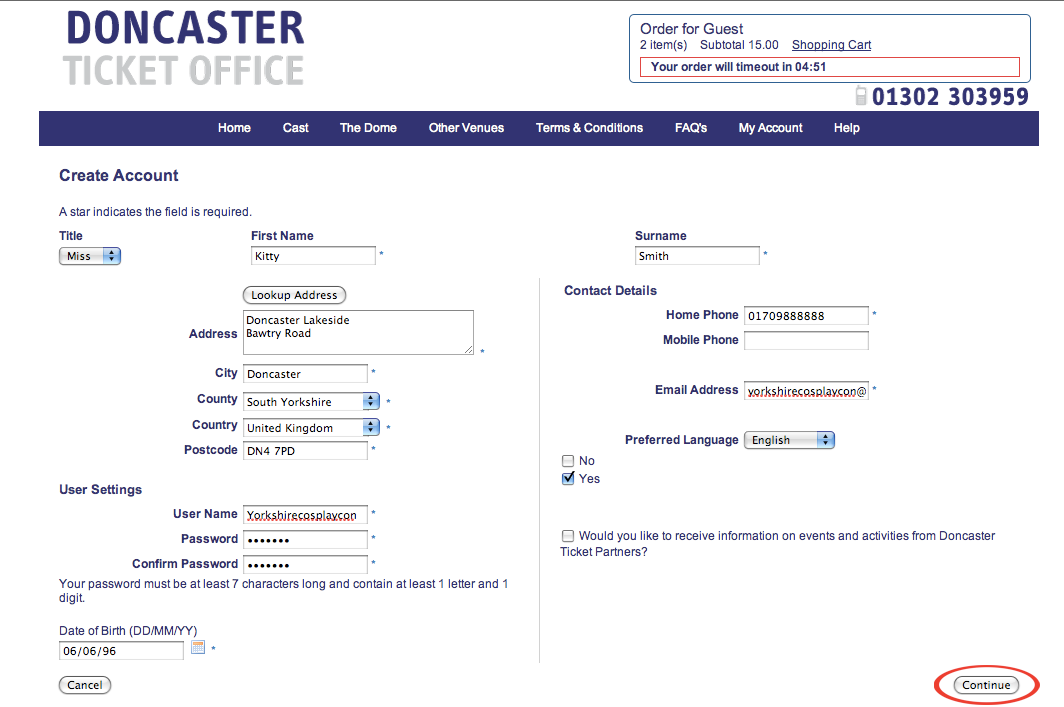Click the Home Phone field
Screen dimensions: 1064x707
pyautogui.click(x=806, y=316)
